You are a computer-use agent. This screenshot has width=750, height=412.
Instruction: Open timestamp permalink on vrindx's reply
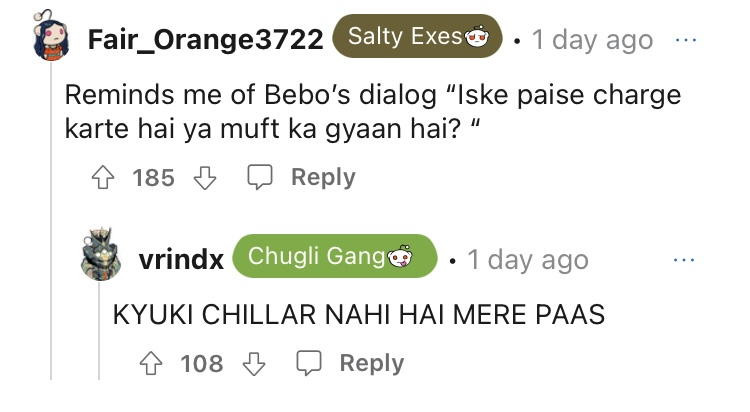click(528, 259)
